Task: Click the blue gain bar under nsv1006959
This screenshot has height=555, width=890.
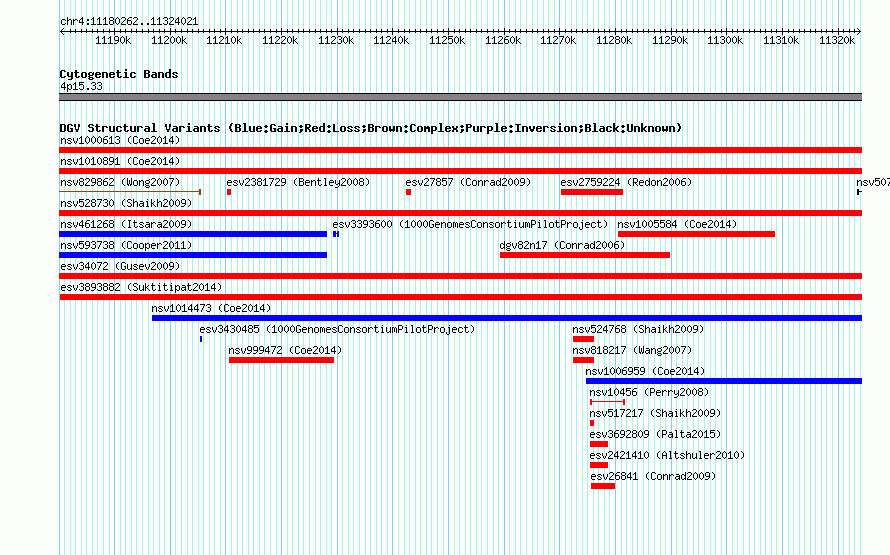Action: [x=724, y=381]
